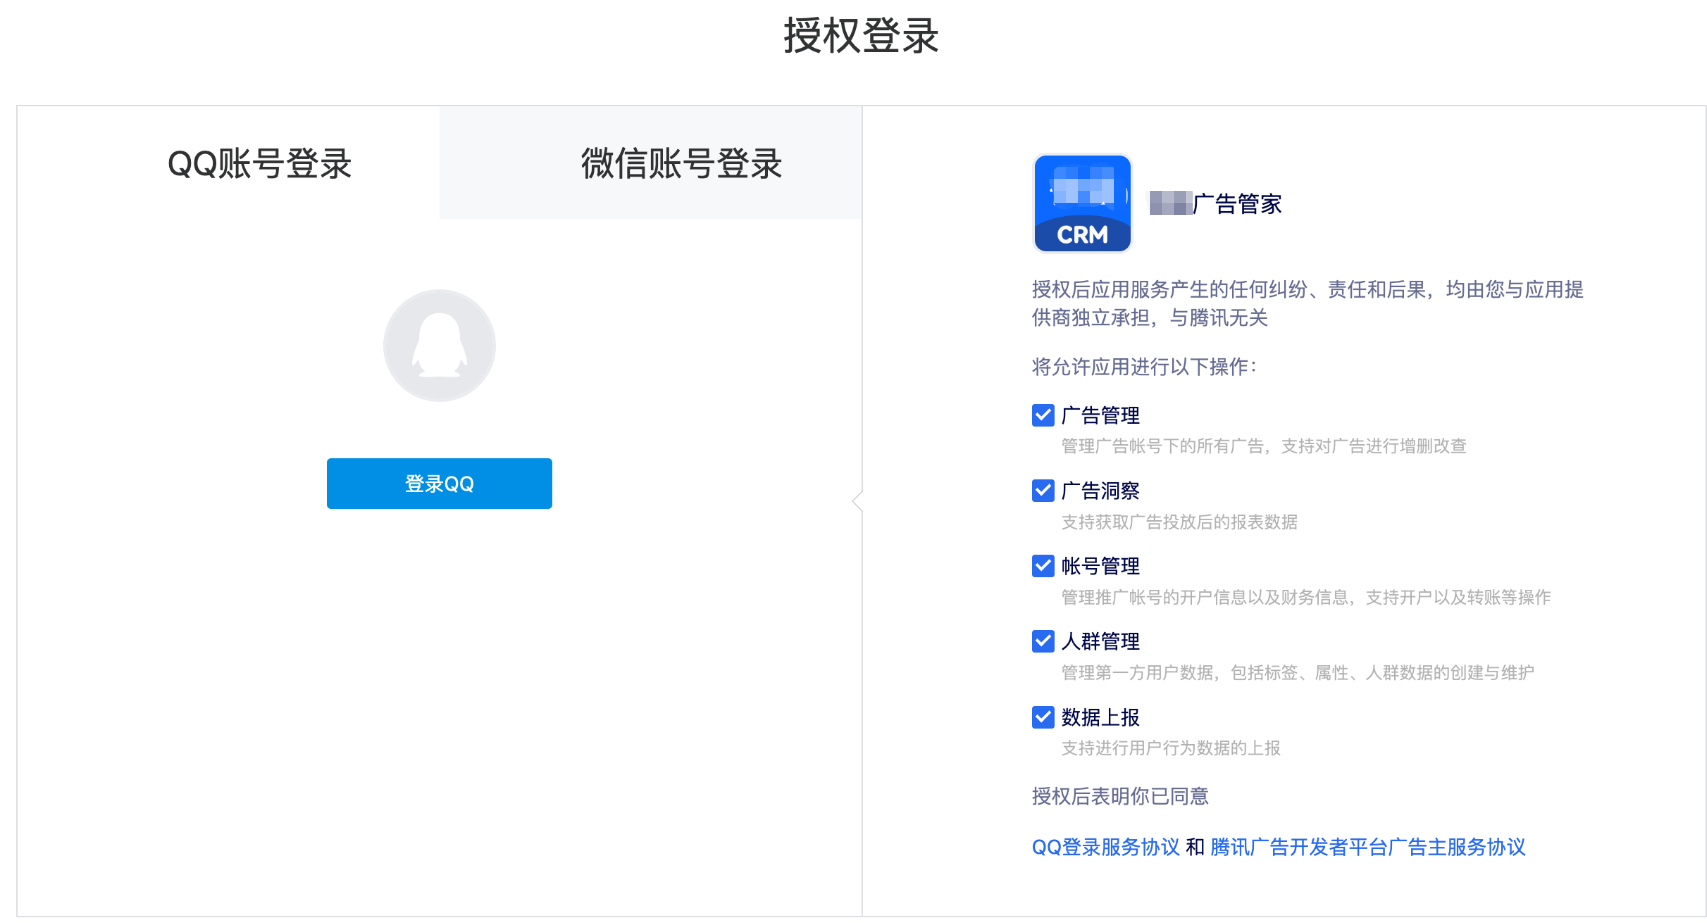Click the QQ penguin avatar placeholder
The image size is (1707, 923).
point(439,346)
